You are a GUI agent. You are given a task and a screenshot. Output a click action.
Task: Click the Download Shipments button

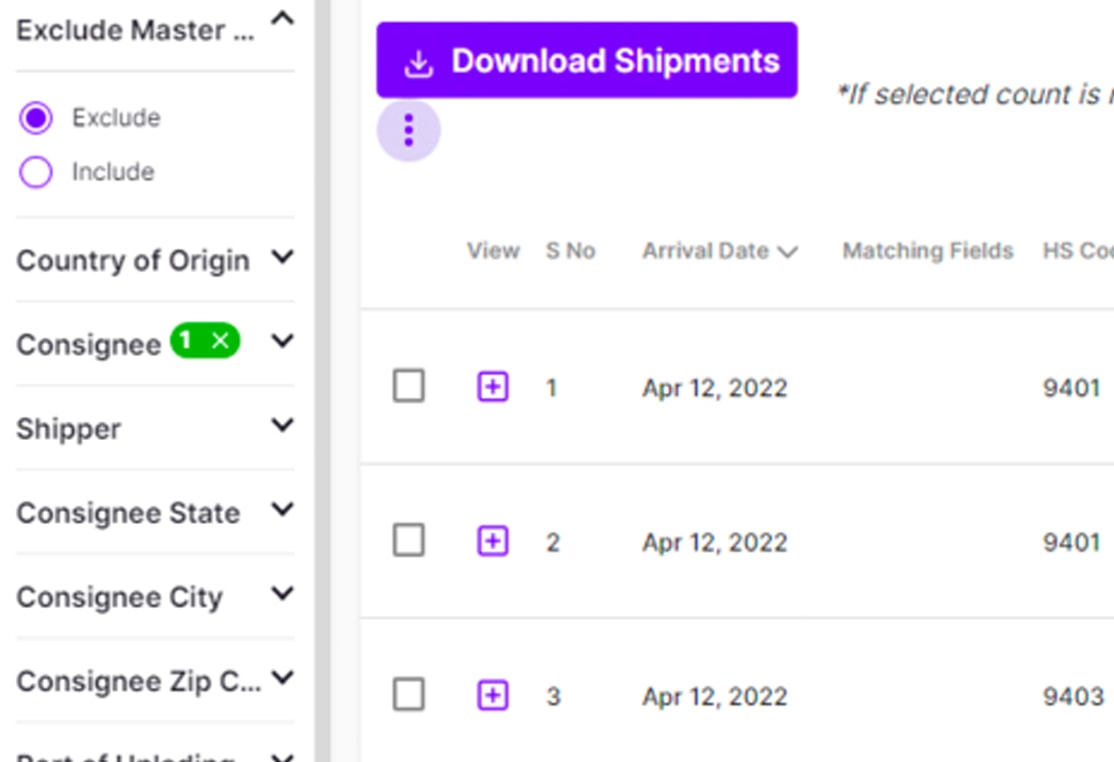[587, 61]
